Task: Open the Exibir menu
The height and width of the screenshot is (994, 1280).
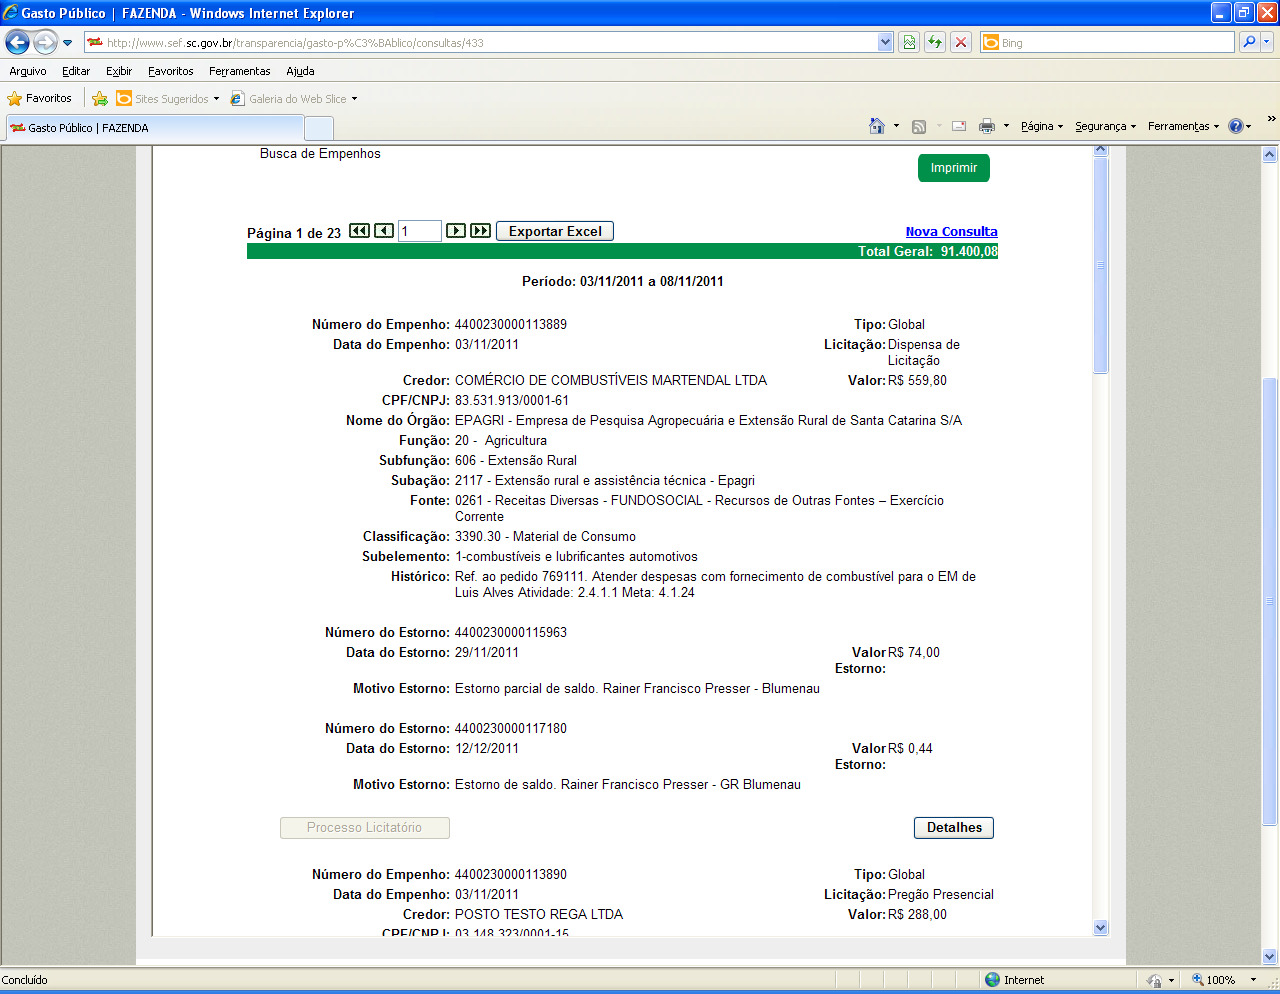Action: pyautogui.click(x=119, y=71)
